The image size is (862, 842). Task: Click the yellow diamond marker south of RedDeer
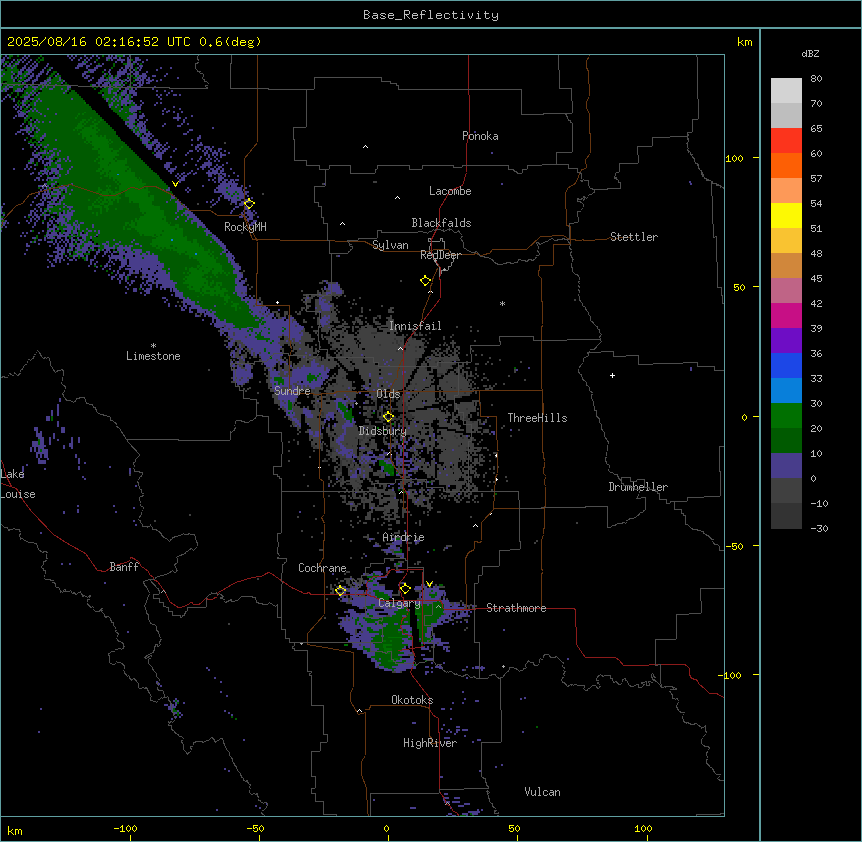(425, 280)
